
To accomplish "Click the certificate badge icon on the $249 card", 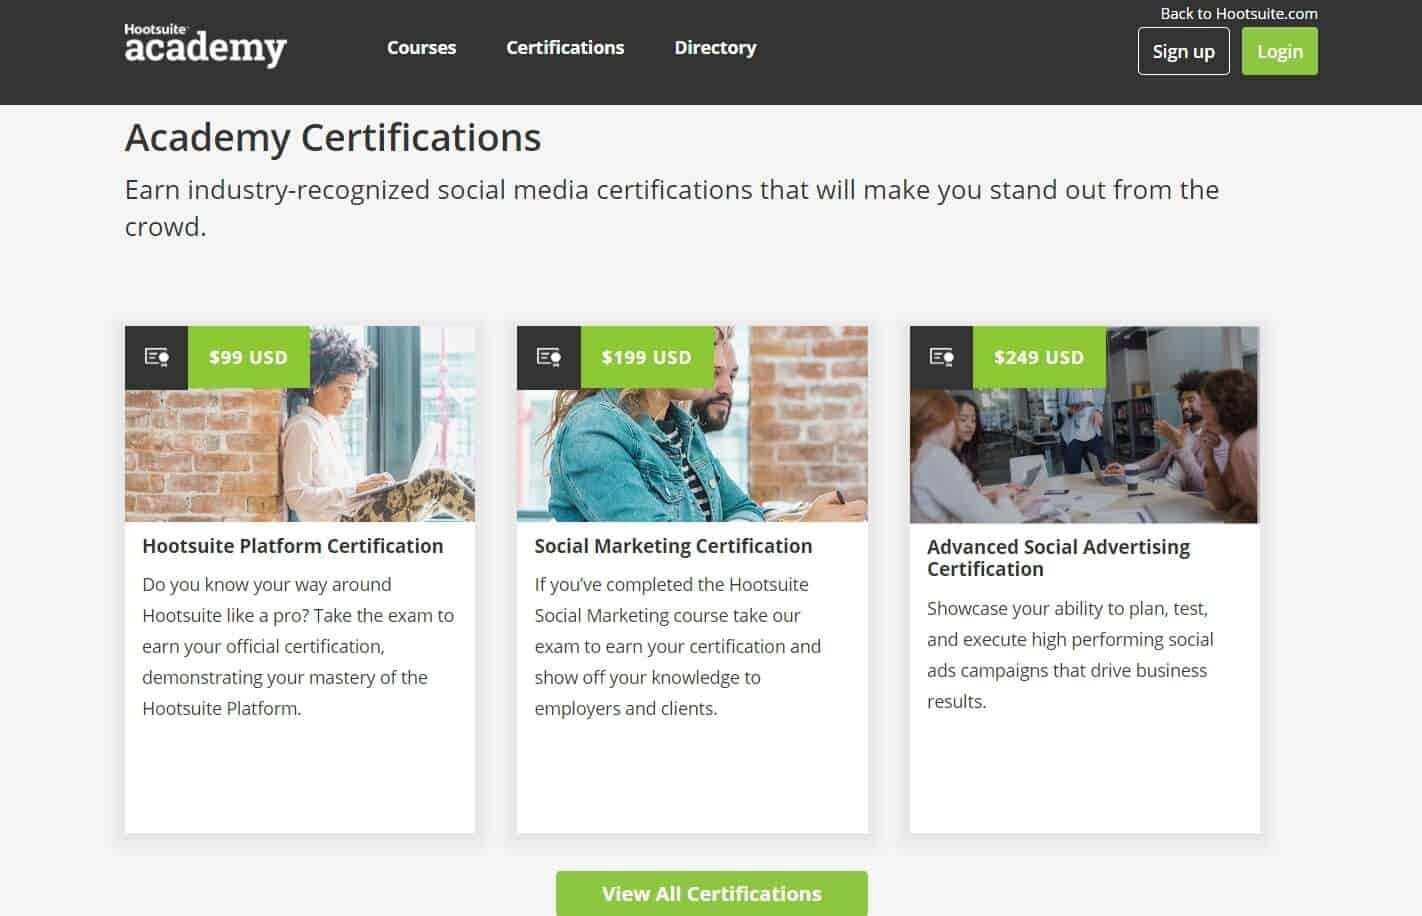I will [x=941, y=357].
